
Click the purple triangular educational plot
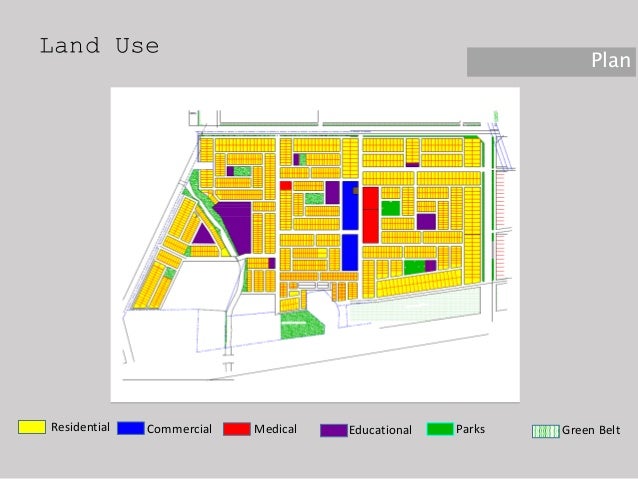pos(203,235)
